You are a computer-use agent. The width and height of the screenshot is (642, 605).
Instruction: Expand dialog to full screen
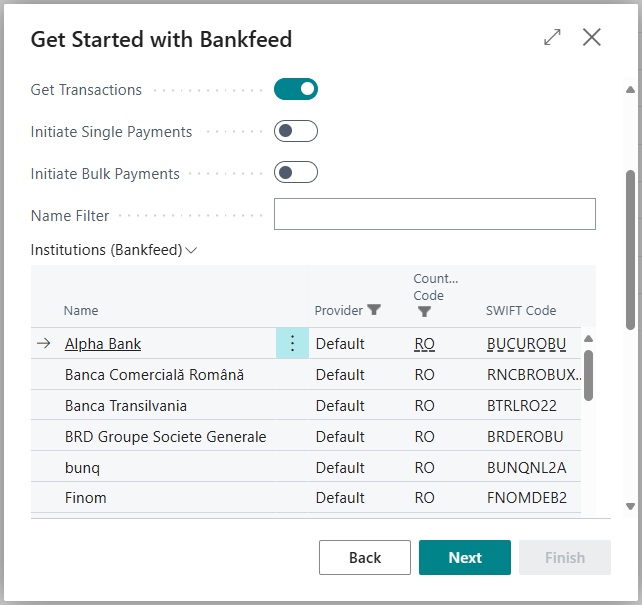pyautogui.click(x=552, y=37)
